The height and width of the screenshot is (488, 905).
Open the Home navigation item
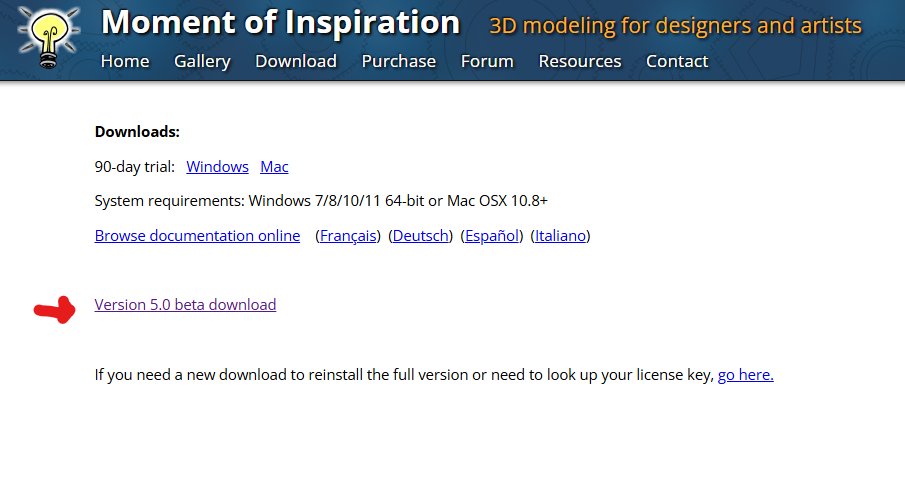click(125, 61)
